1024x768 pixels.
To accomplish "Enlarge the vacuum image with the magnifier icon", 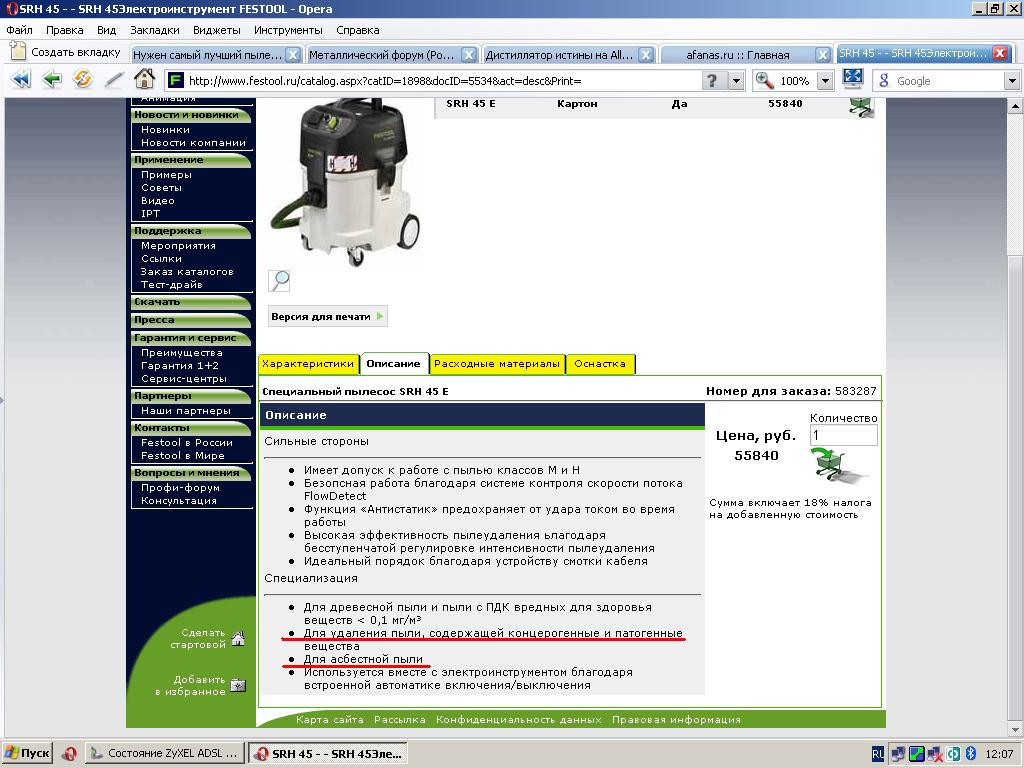I will (280, 281).
